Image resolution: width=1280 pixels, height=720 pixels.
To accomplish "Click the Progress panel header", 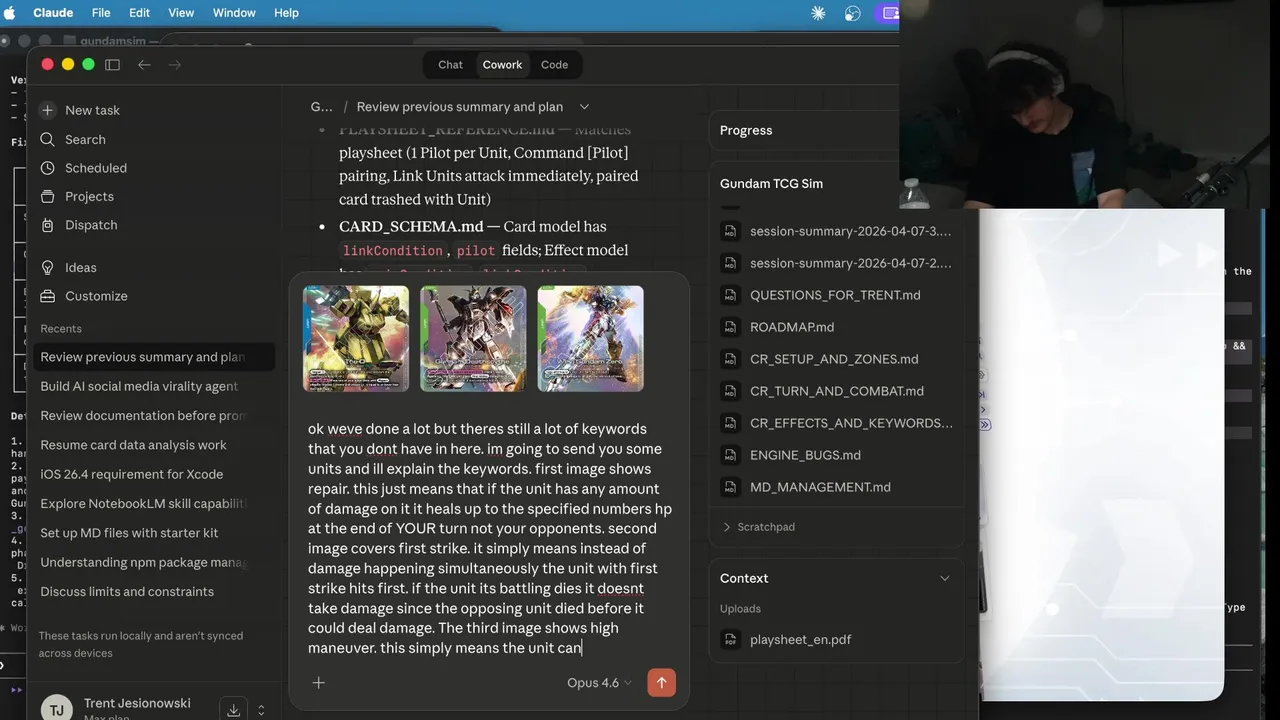I will tap(746, 130).
